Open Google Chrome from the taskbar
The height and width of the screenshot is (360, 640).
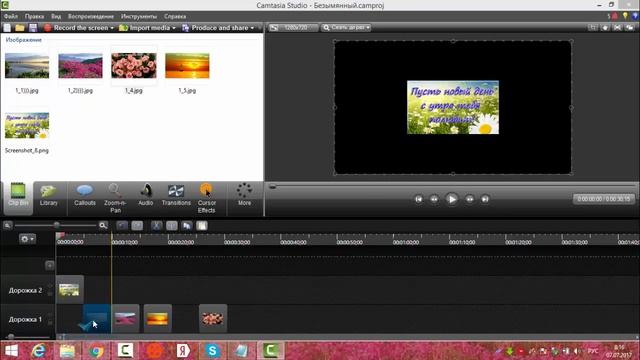pos(96,351)
